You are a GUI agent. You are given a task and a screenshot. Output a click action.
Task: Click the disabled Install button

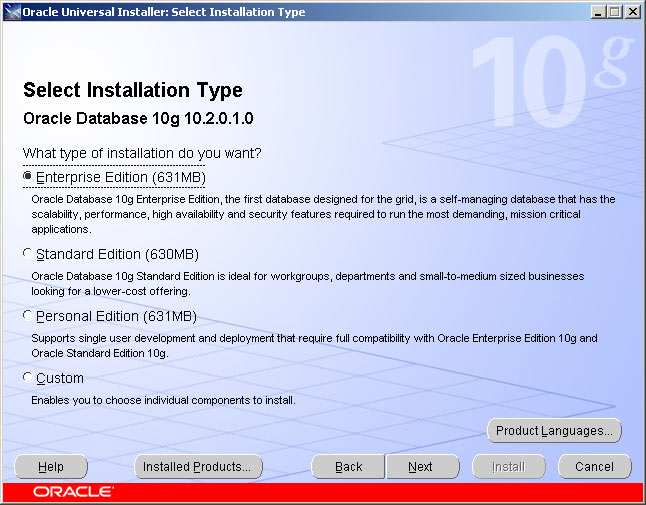(x=509, y=467)
